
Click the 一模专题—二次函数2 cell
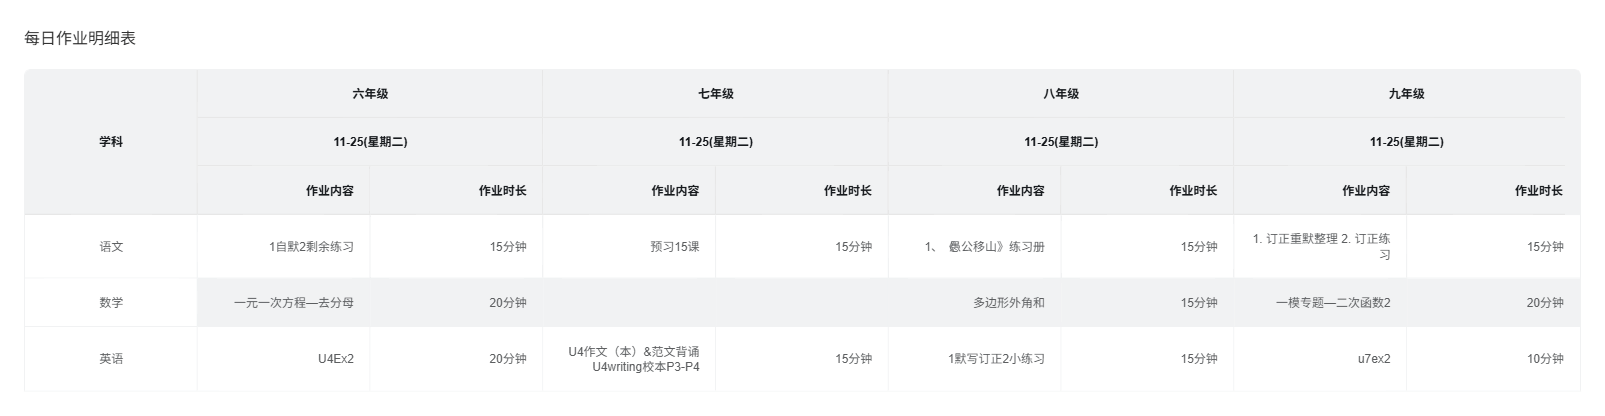(x=1333, y=303)
